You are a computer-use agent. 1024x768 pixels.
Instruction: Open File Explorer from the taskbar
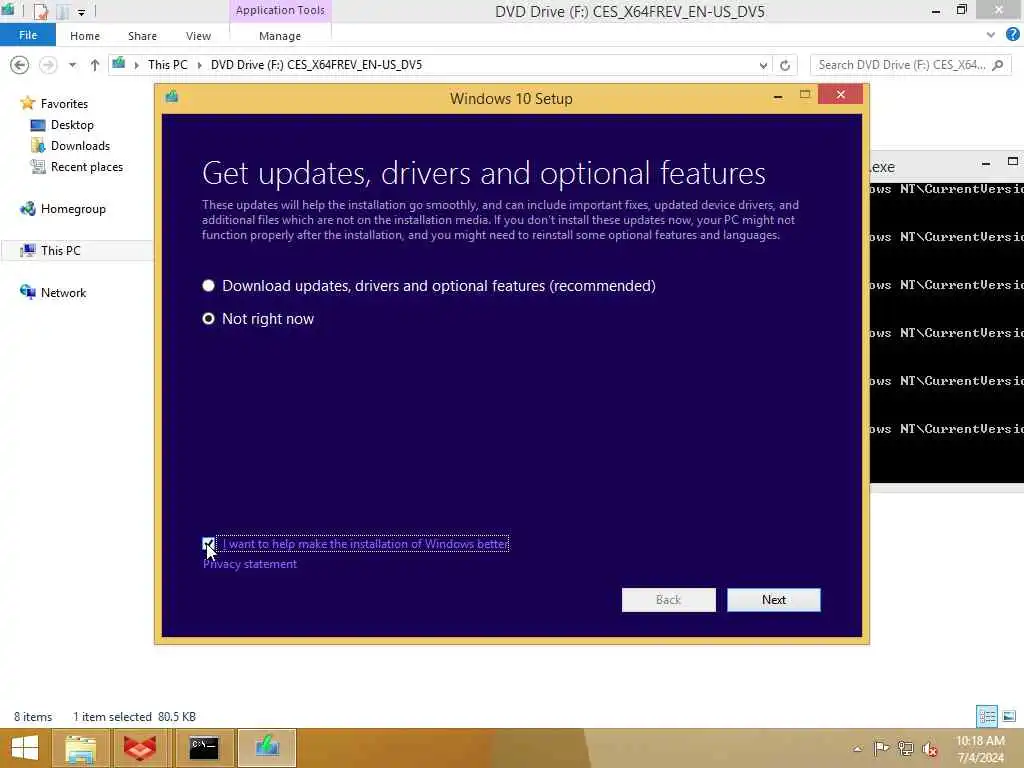[x=80, y=748]
